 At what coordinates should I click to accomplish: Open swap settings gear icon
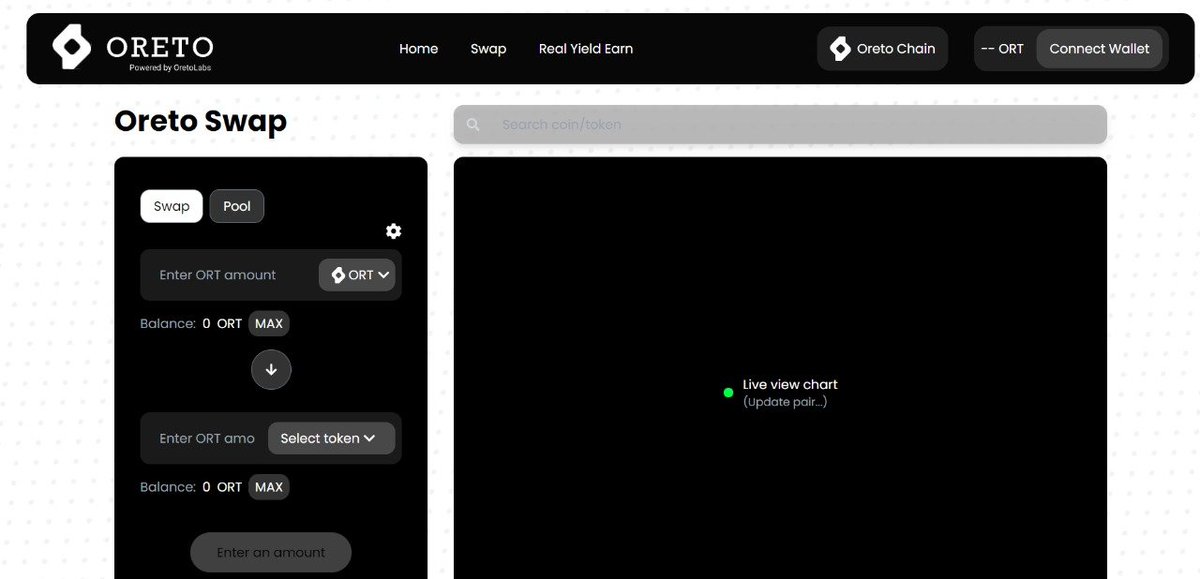(x=393, y=231)
